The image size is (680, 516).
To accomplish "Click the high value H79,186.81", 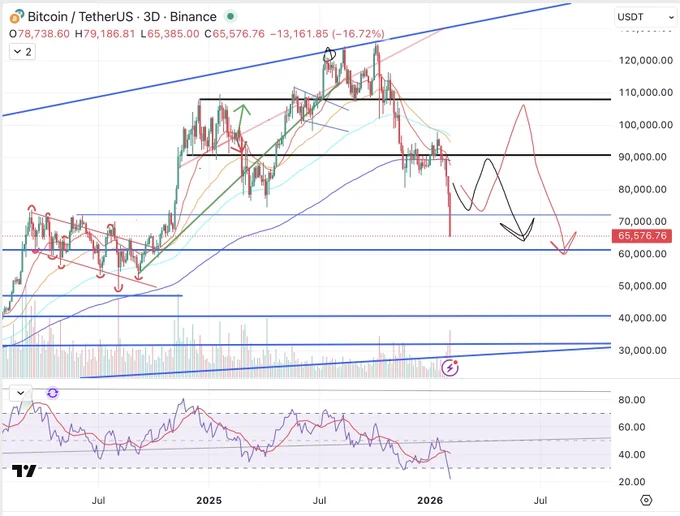I will pyautogui.click(x=105, y=34).
